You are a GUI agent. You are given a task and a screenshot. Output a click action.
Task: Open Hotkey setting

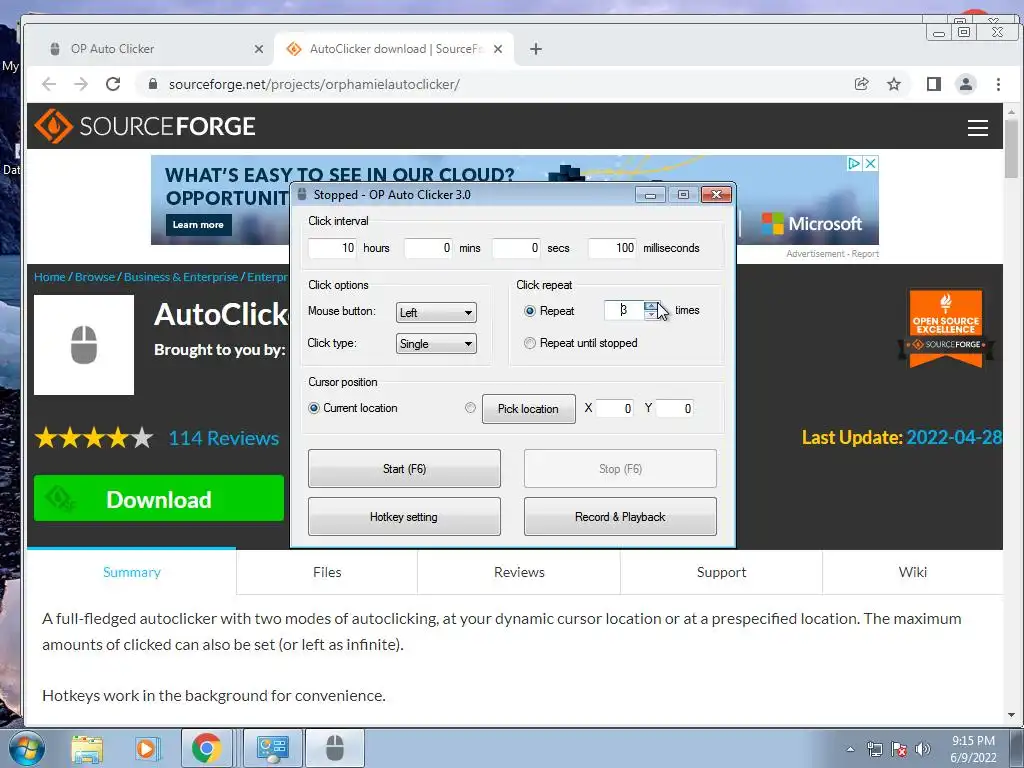pyautogui.click(x=404, y=517)
